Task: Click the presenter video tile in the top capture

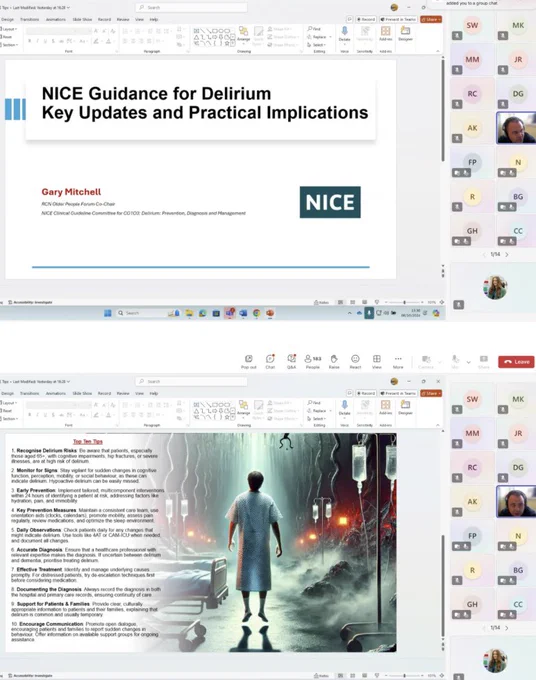Action: tap(516, 128)
